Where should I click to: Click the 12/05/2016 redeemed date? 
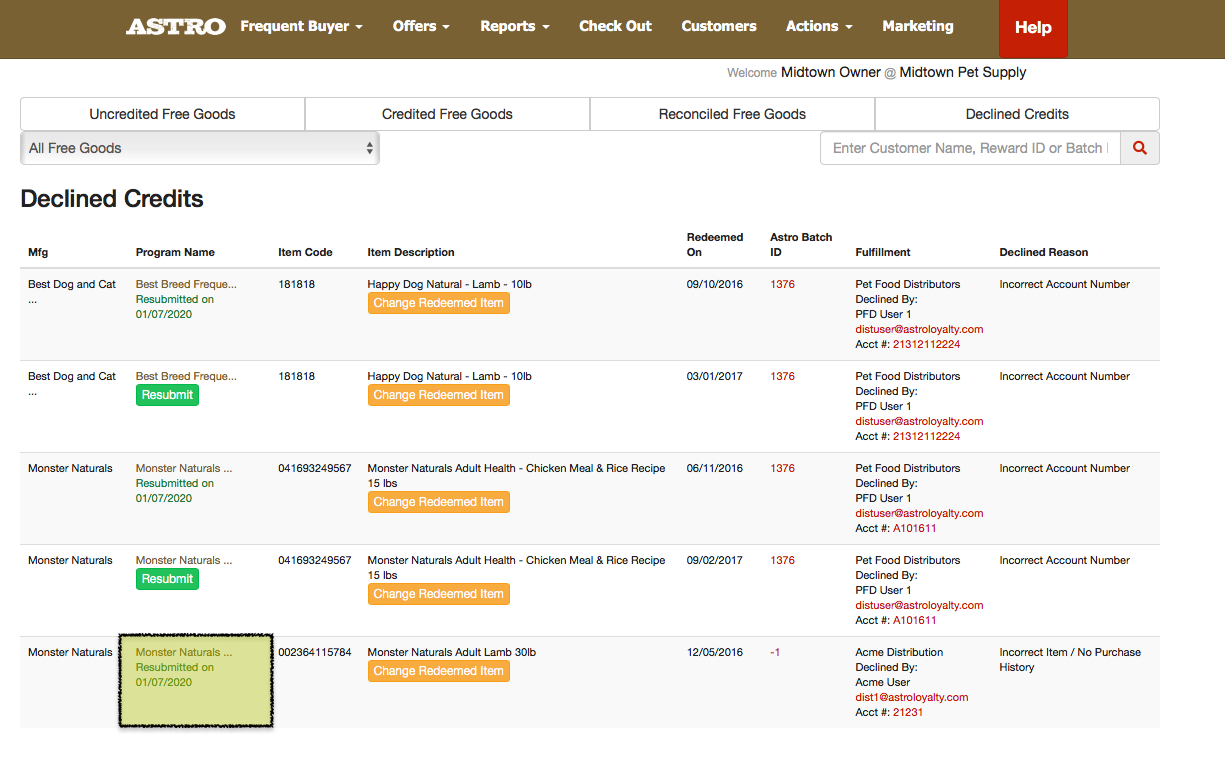pos(715,652)
